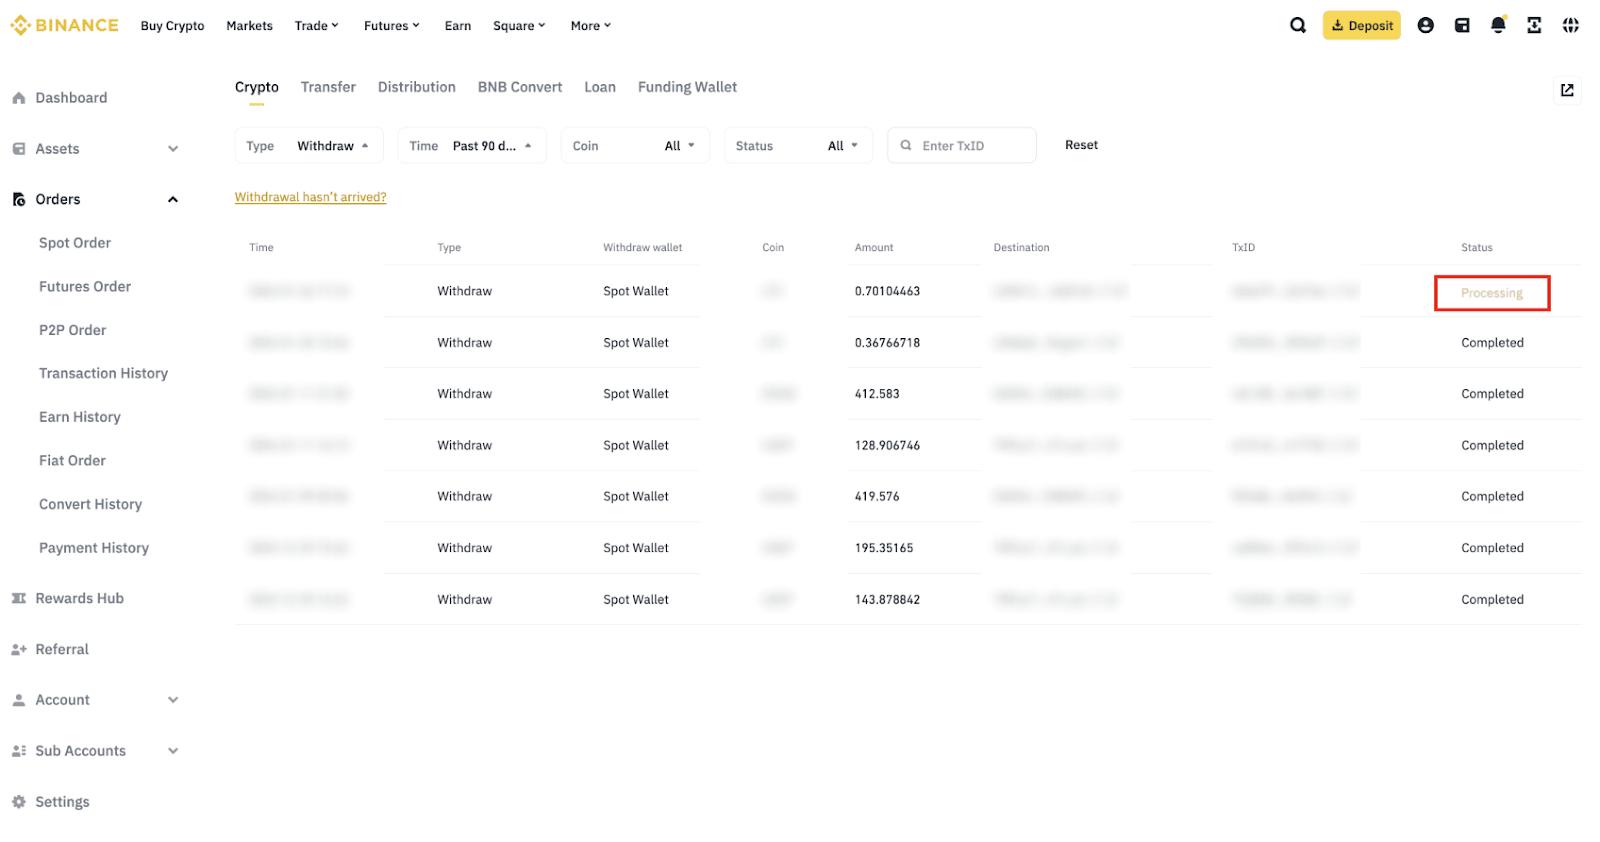Collapse the Orders section chevron

[173, 200]
